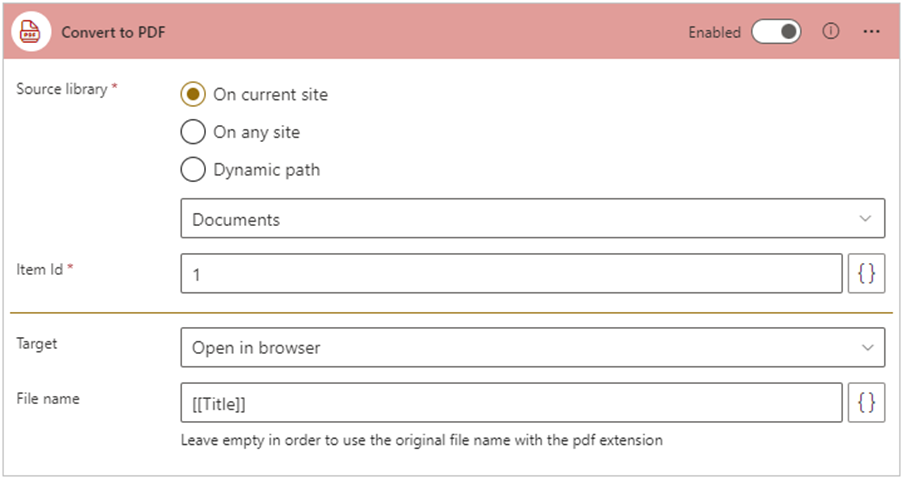Click the hint text below File name
The width and height of the screenshot is (903, 479).
point(421,440)
